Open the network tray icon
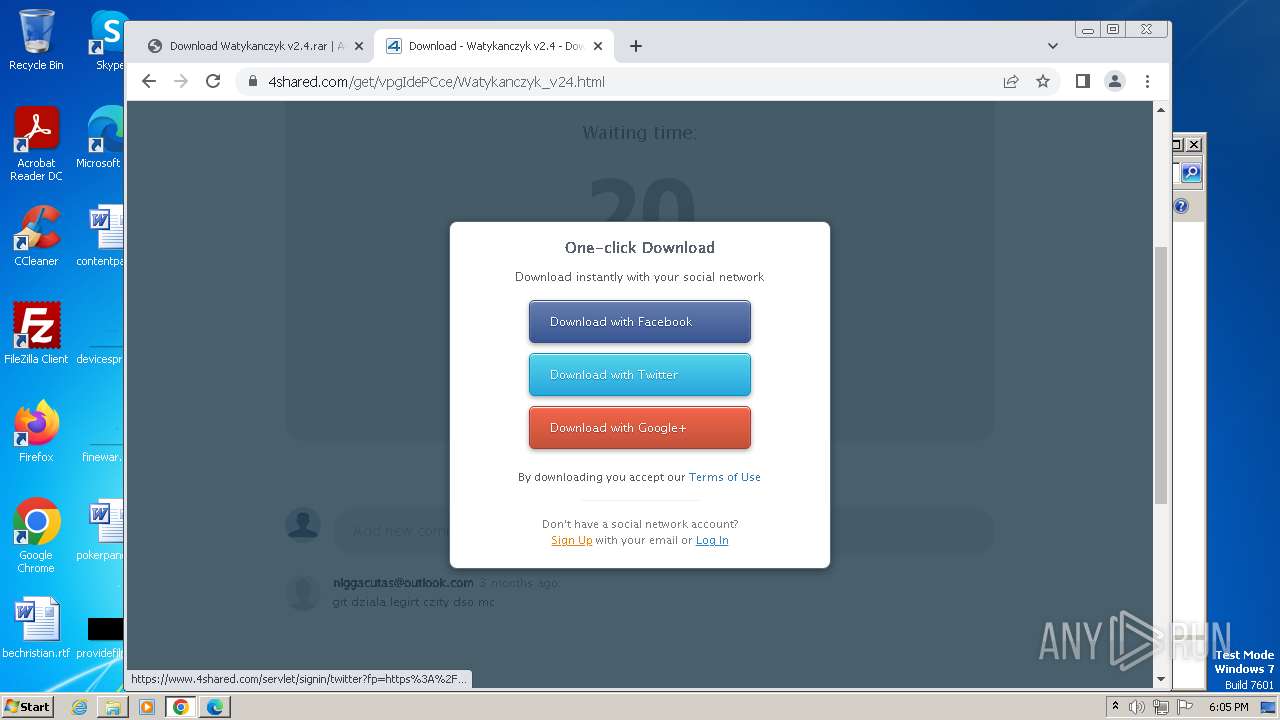Viewport: 1280px width, 720px height. tap(1161, 707)
